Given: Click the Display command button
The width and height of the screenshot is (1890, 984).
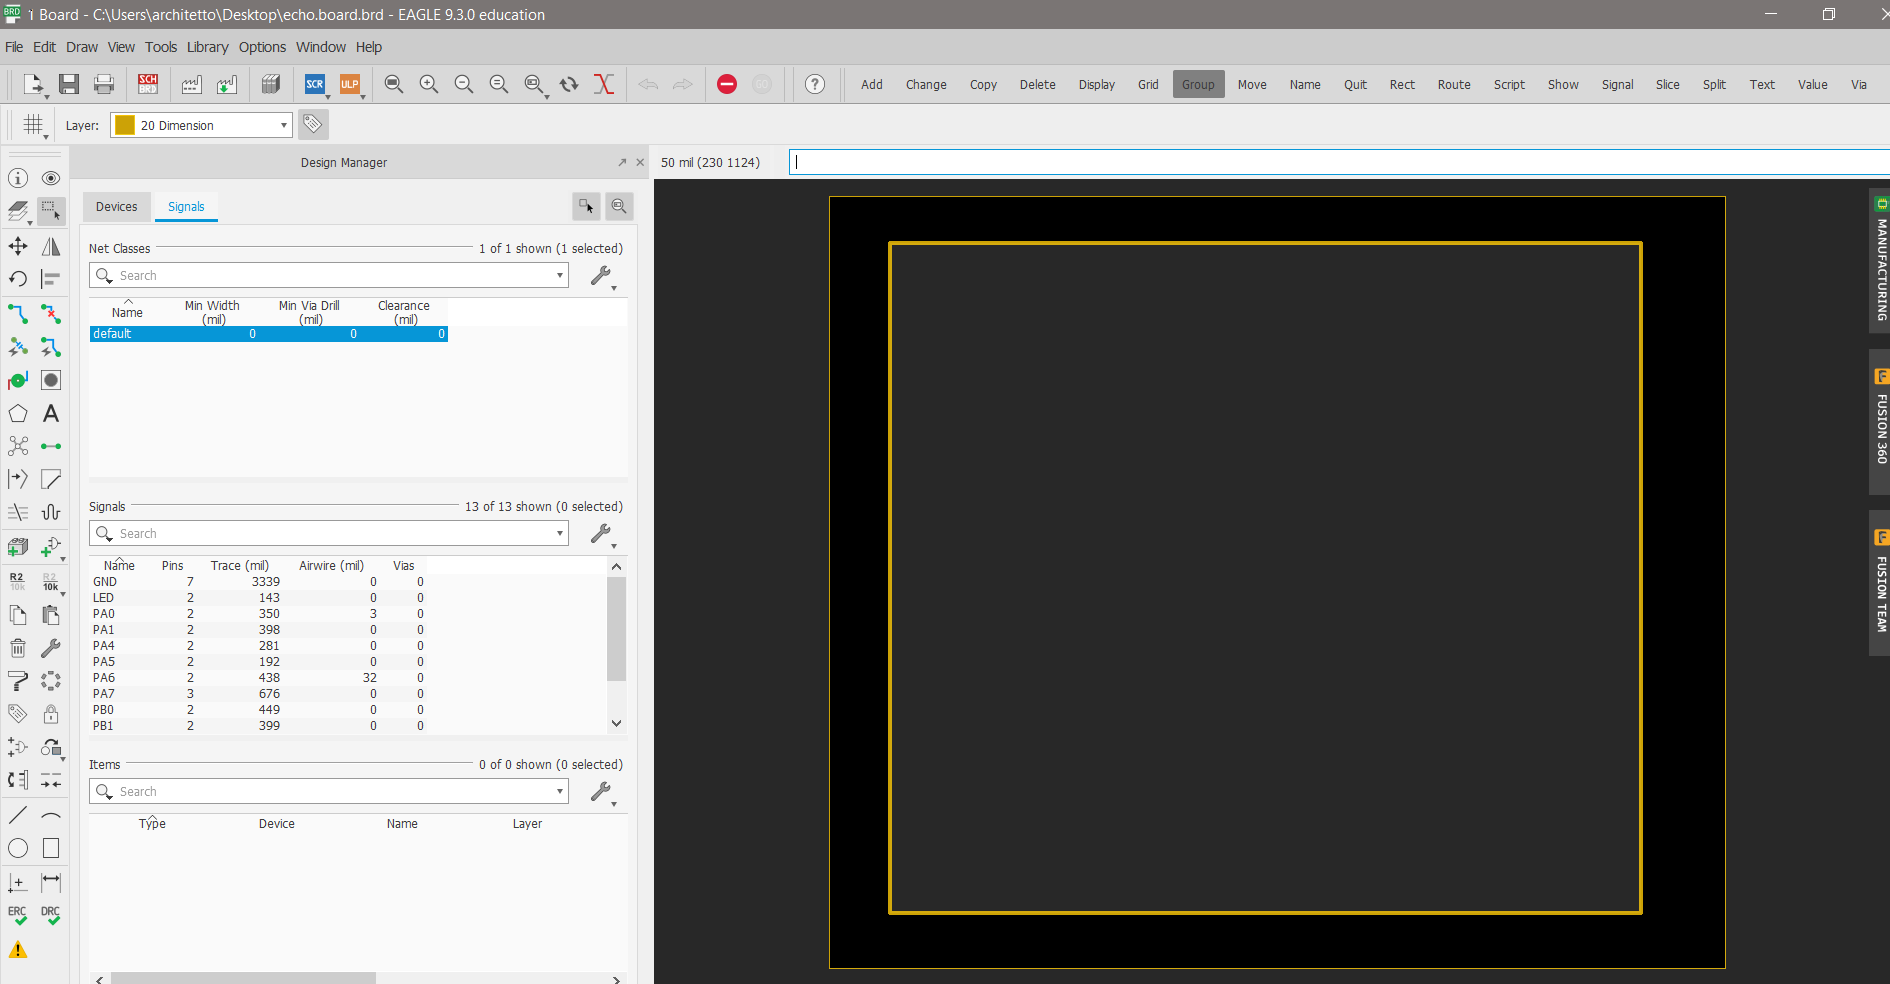Looking at the screenshot, I should pos(1097,84).
